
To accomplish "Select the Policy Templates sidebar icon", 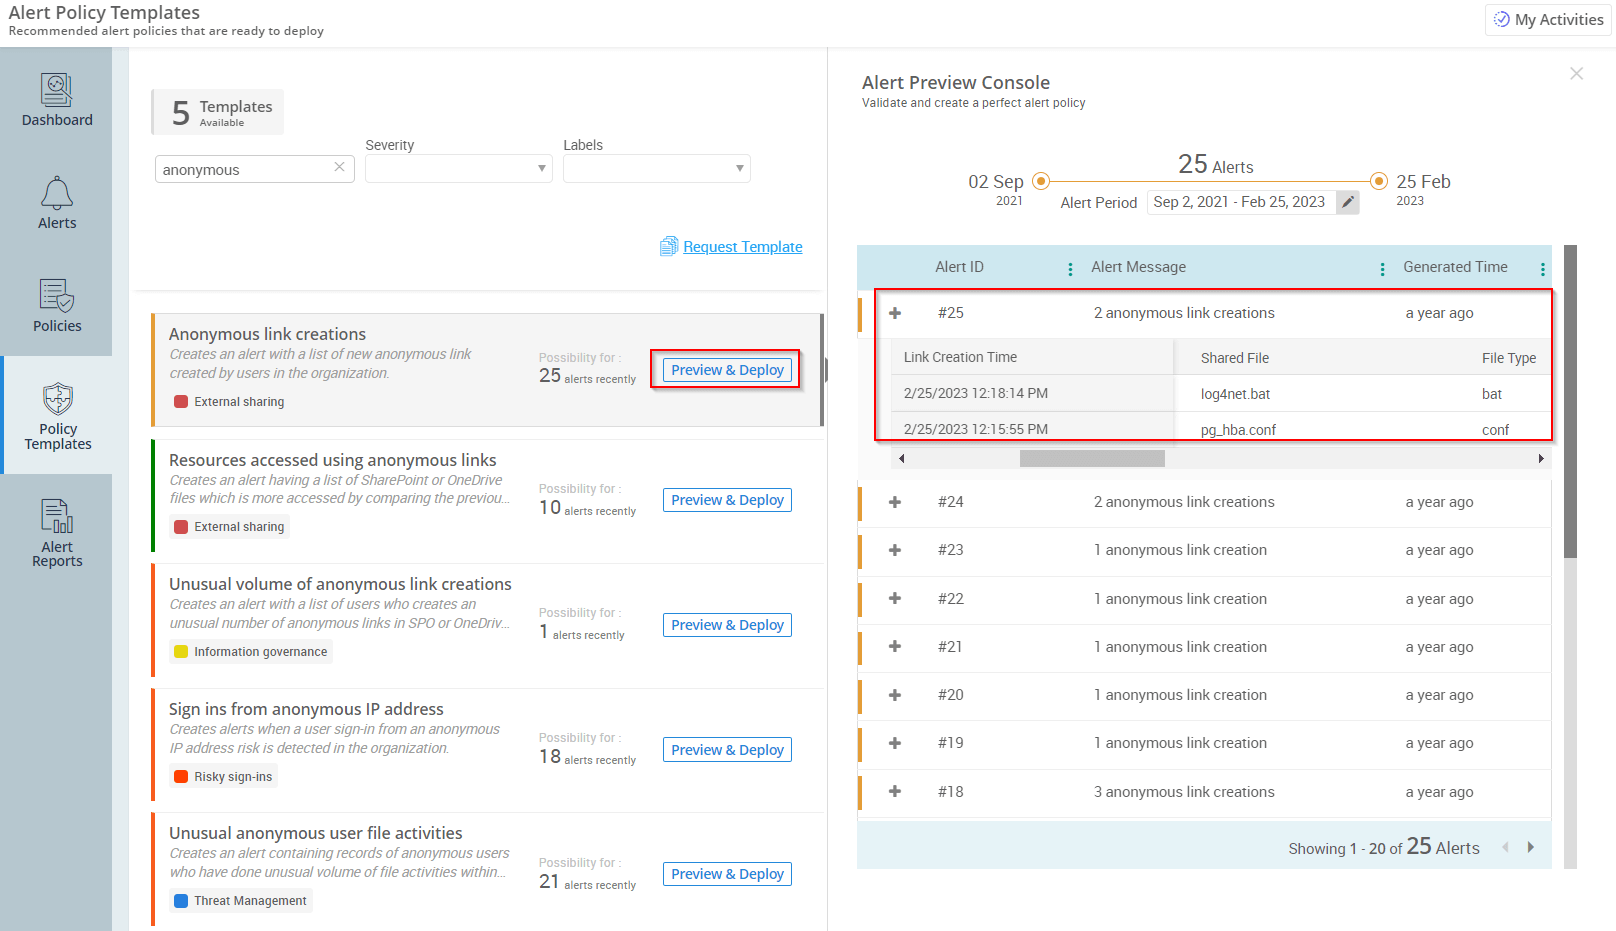I will (57, 416).
